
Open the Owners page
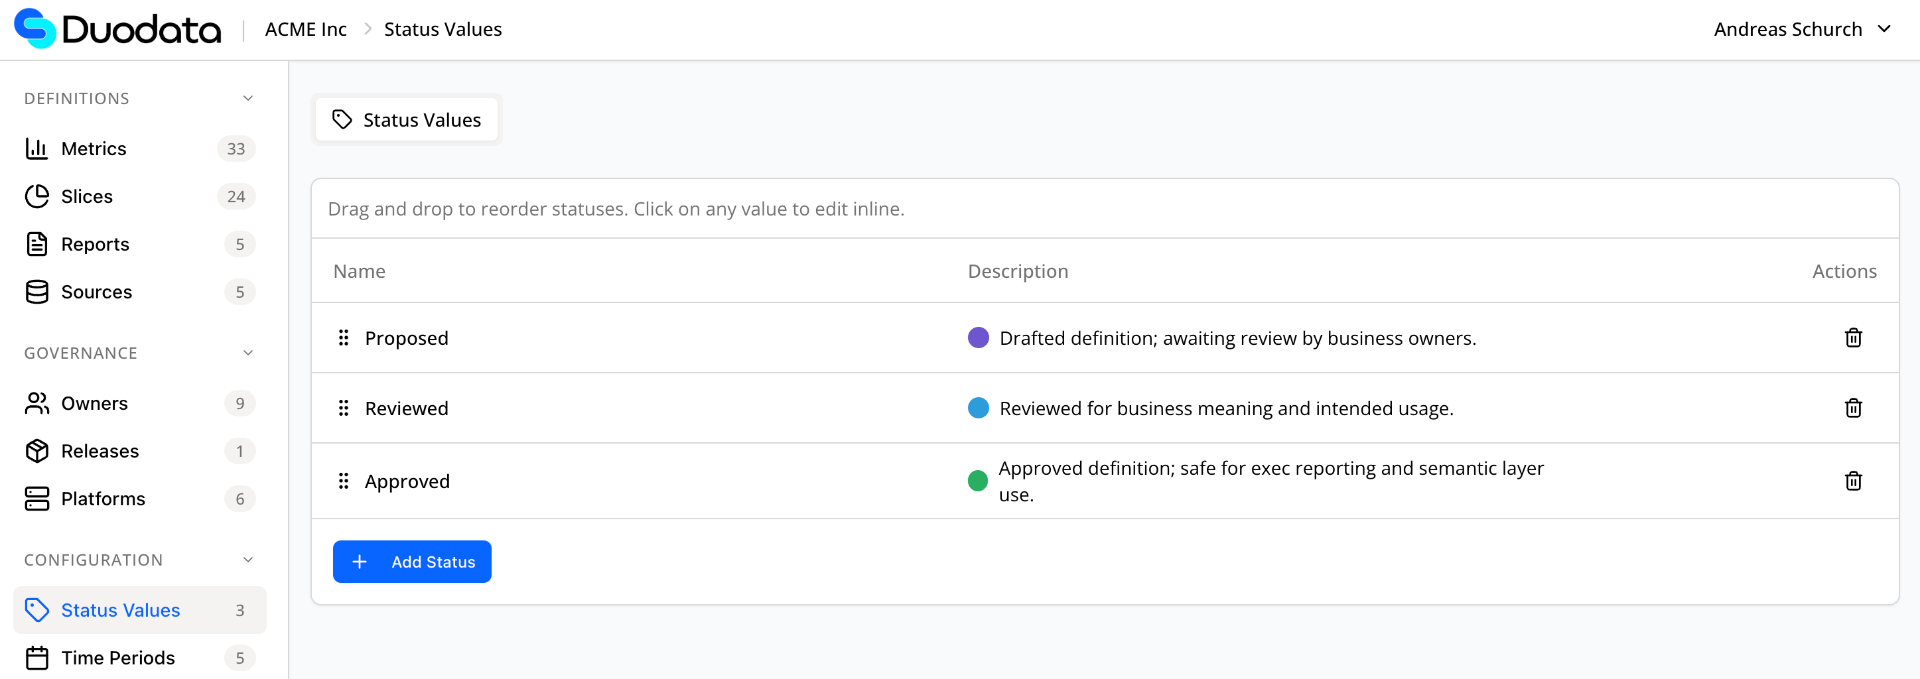point(140,403)
